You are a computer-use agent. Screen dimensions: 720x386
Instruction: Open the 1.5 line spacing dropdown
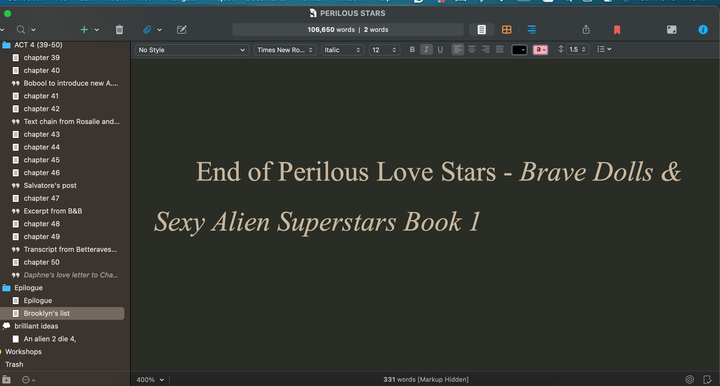tap(578, 50)
